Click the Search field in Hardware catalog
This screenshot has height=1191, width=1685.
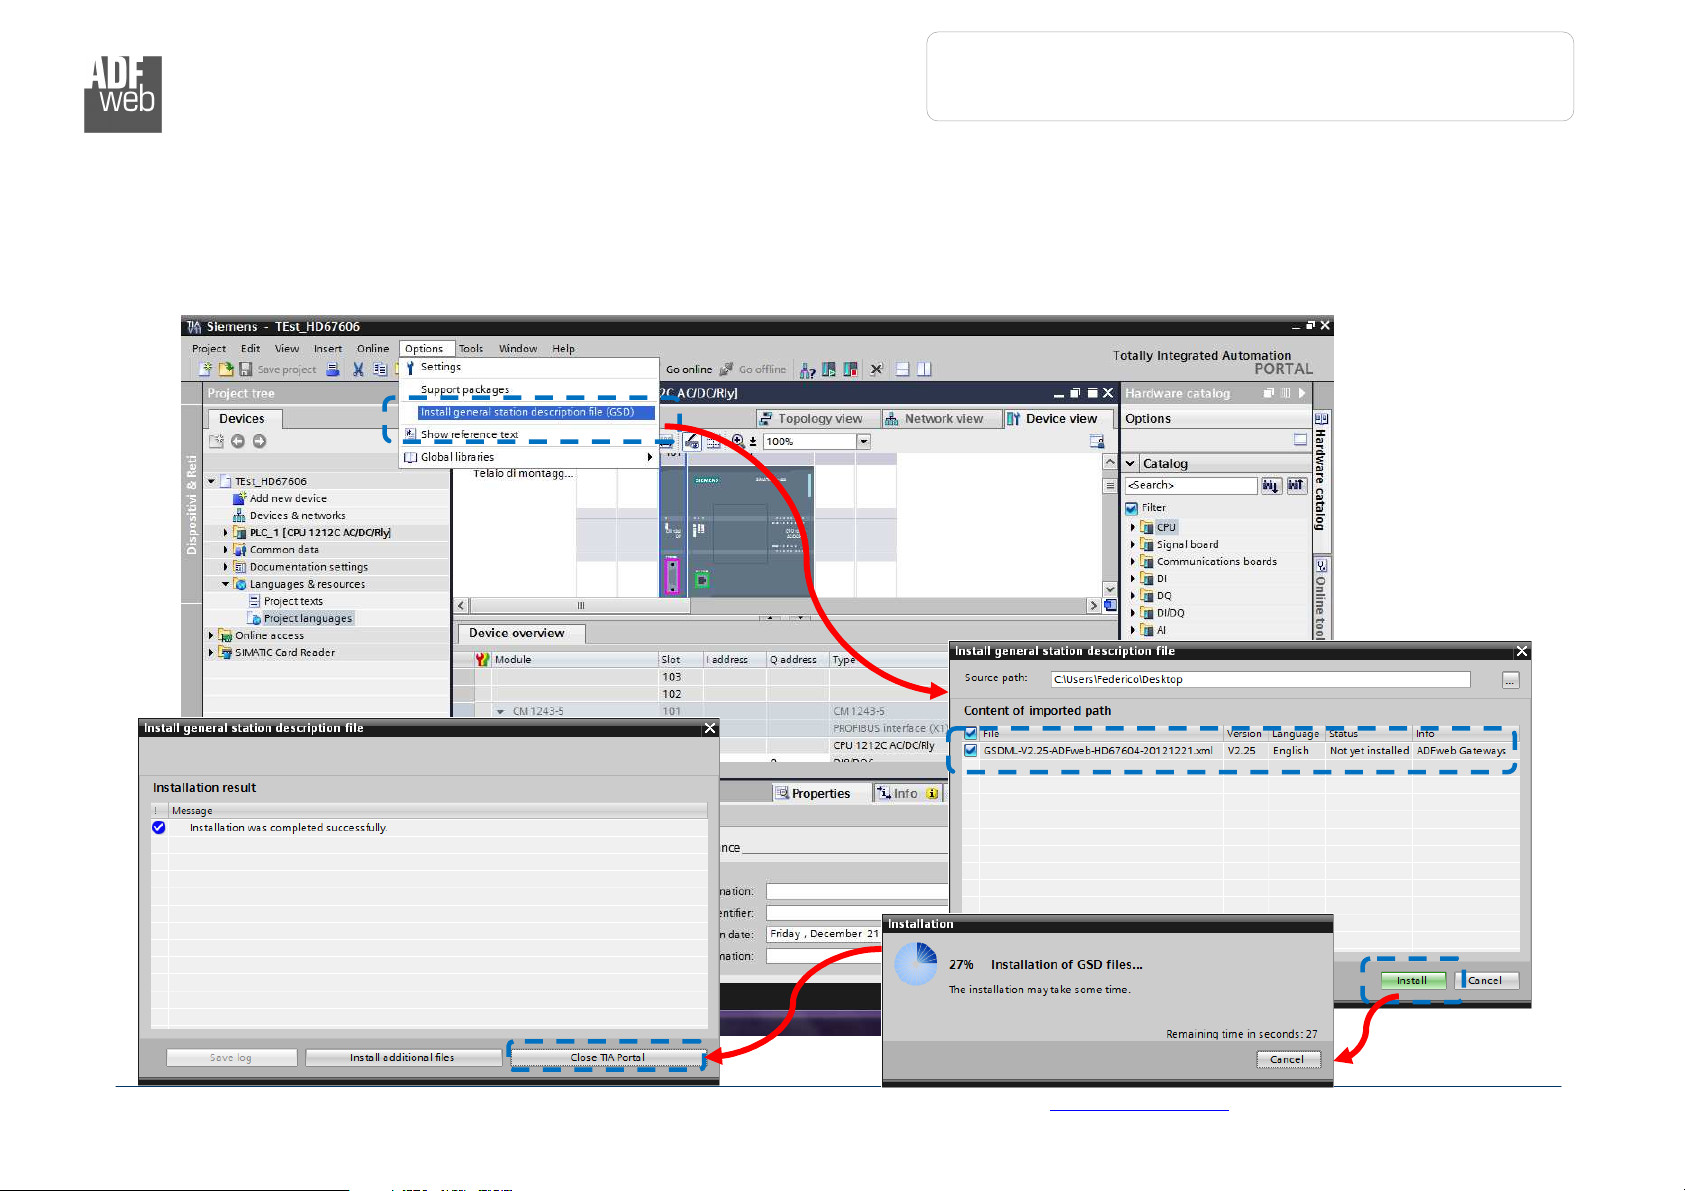[1190, 485]
